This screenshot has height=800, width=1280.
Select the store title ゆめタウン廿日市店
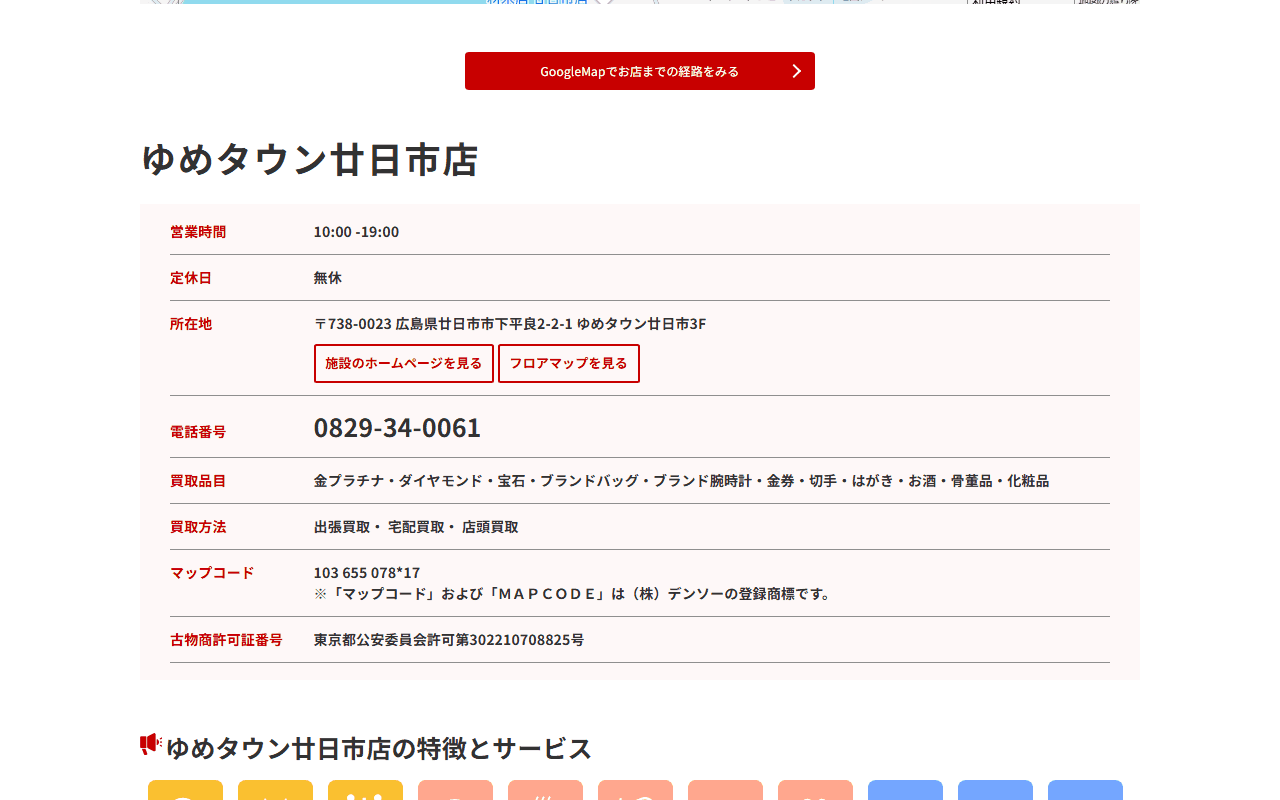pos(309,160)
